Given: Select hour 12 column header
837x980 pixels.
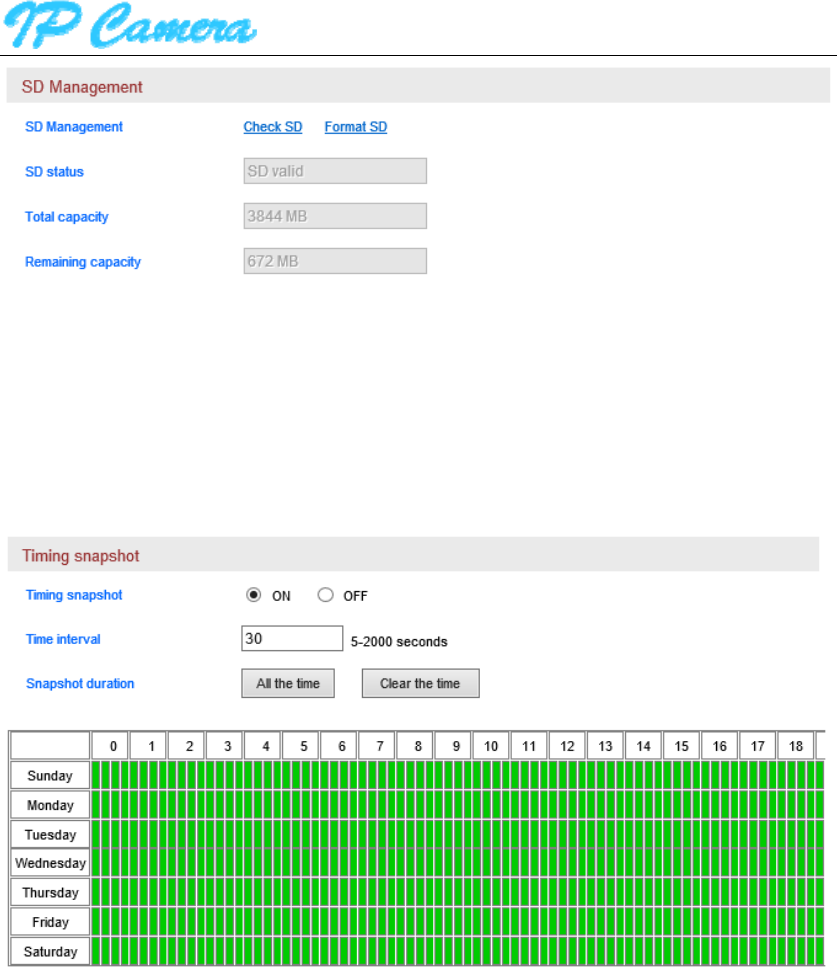Looking at the screenshot, I should 568,746.
